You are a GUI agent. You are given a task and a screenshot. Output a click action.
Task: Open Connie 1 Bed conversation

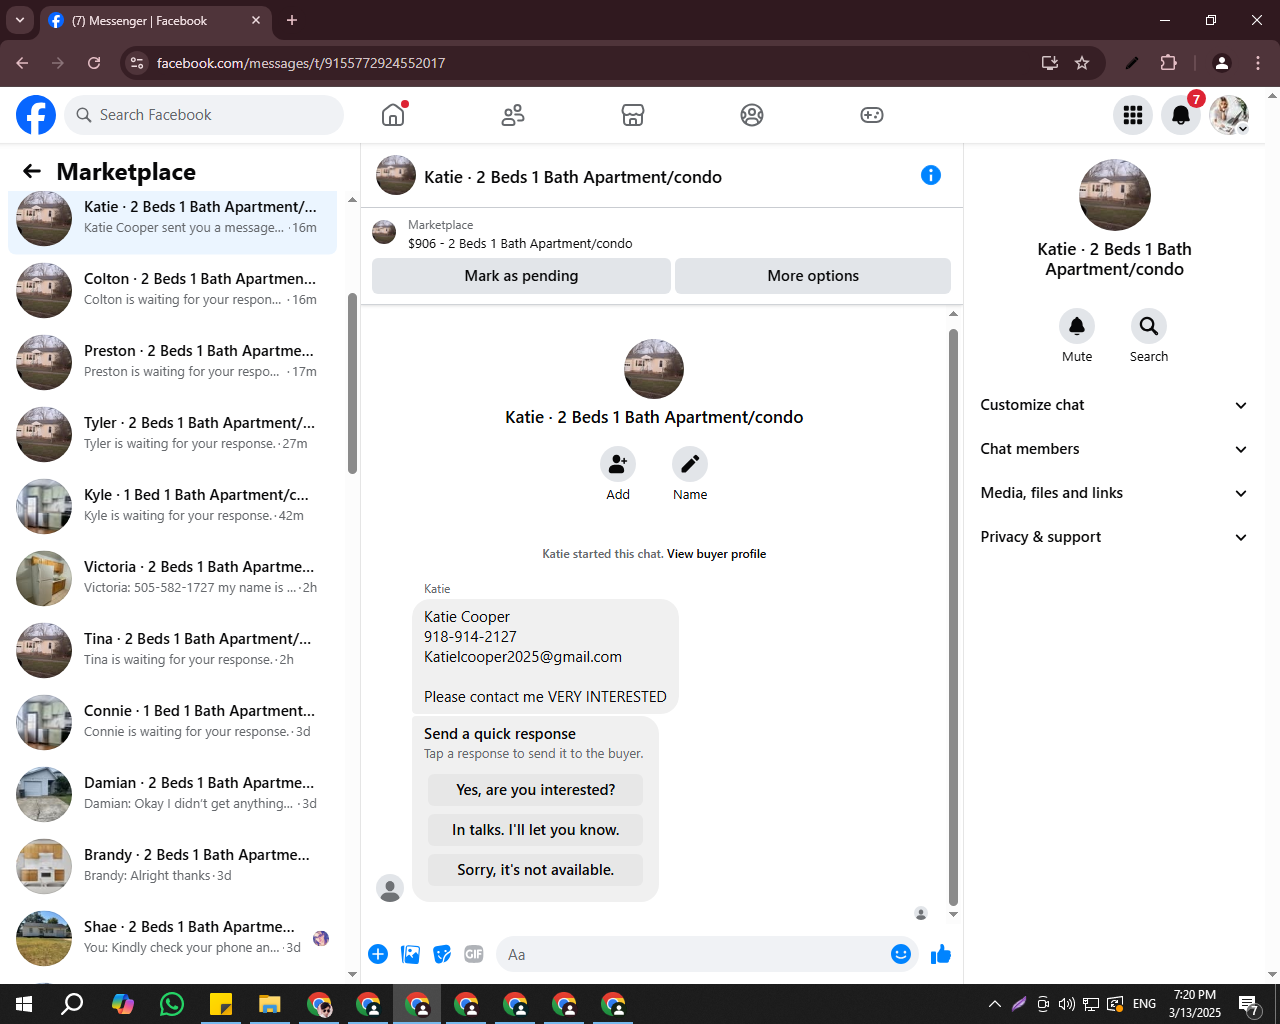pyautogui.click(x=172, y=722)
